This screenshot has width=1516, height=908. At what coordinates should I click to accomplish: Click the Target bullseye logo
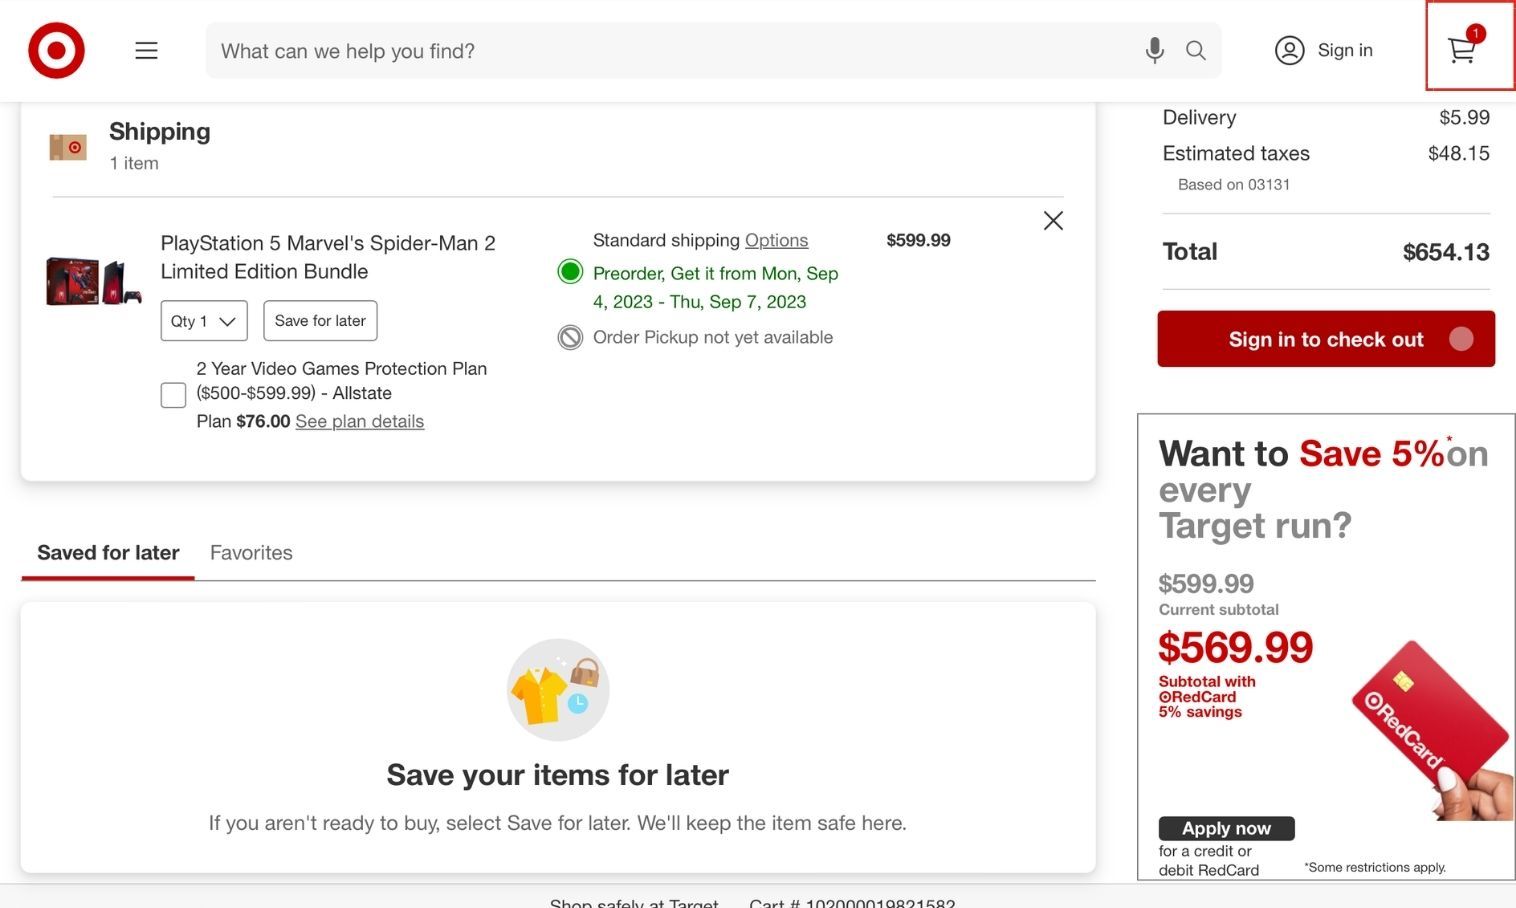[56, 50]
